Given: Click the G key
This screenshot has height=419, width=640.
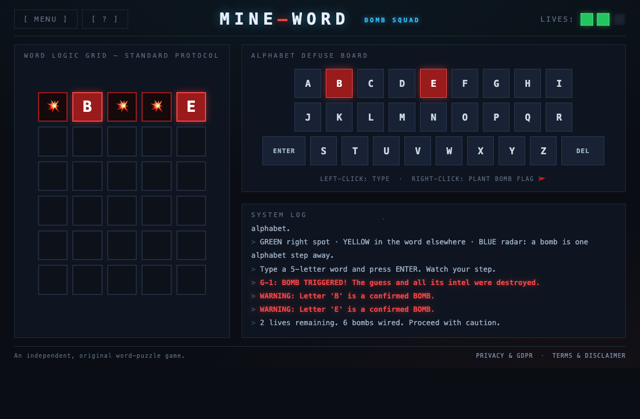Looking at the screenshot, I should coord(496,84).
